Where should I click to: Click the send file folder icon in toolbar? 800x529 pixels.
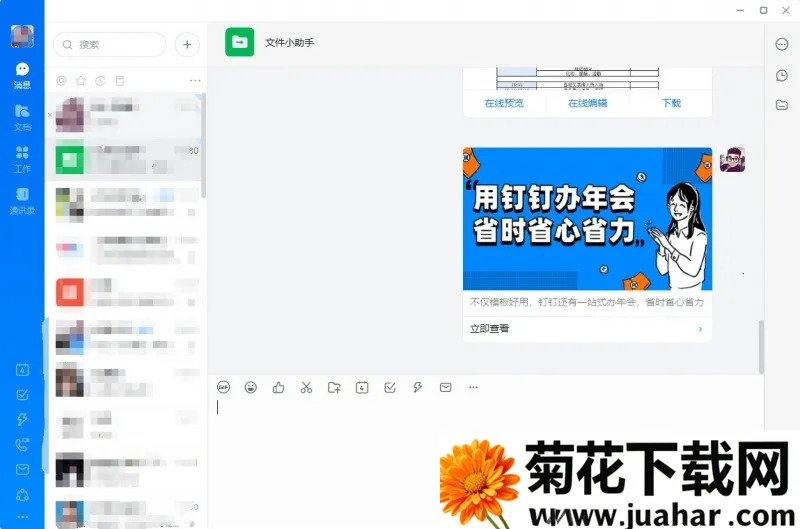coord(334,387)
